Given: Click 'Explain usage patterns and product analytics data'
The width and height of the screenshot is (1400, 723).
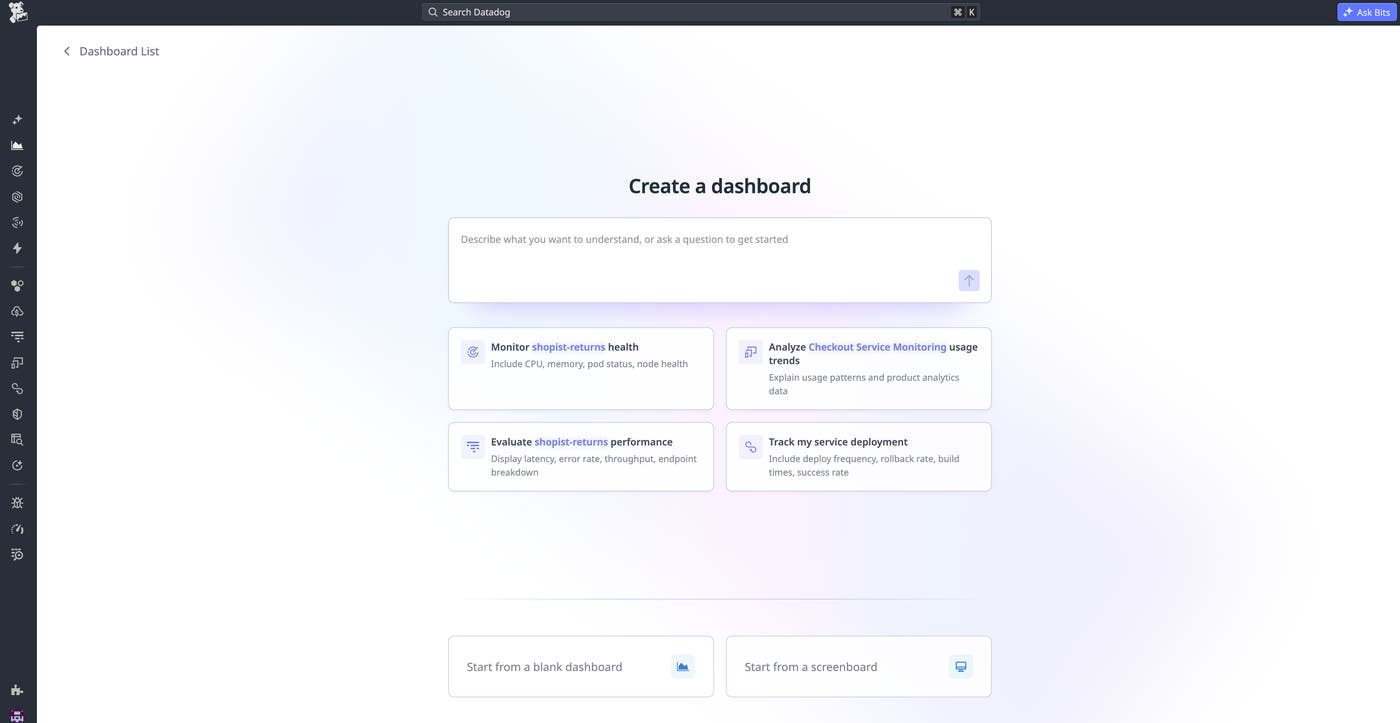Looking at the screenshot, I should coord(864,384).
